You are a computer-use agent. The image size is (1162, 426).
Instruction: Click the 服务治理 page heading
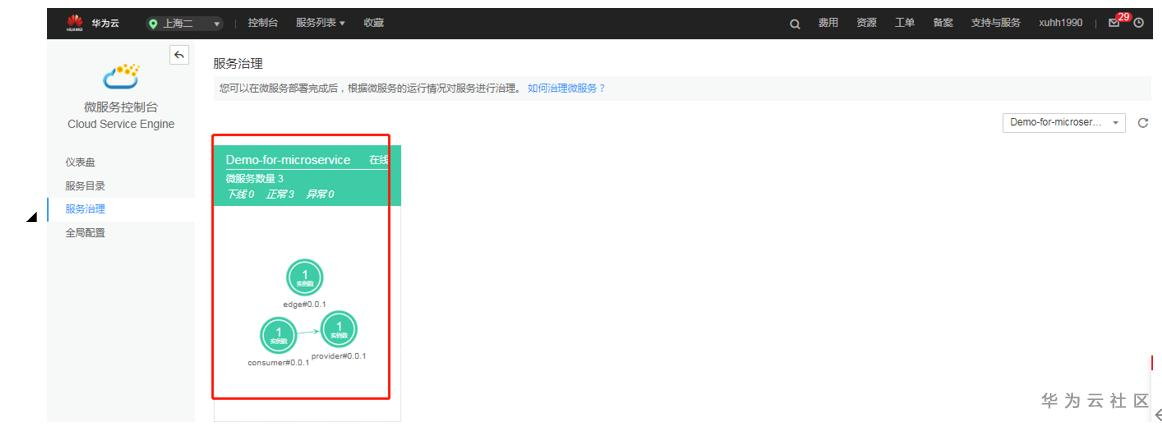[x=238, y=64]
